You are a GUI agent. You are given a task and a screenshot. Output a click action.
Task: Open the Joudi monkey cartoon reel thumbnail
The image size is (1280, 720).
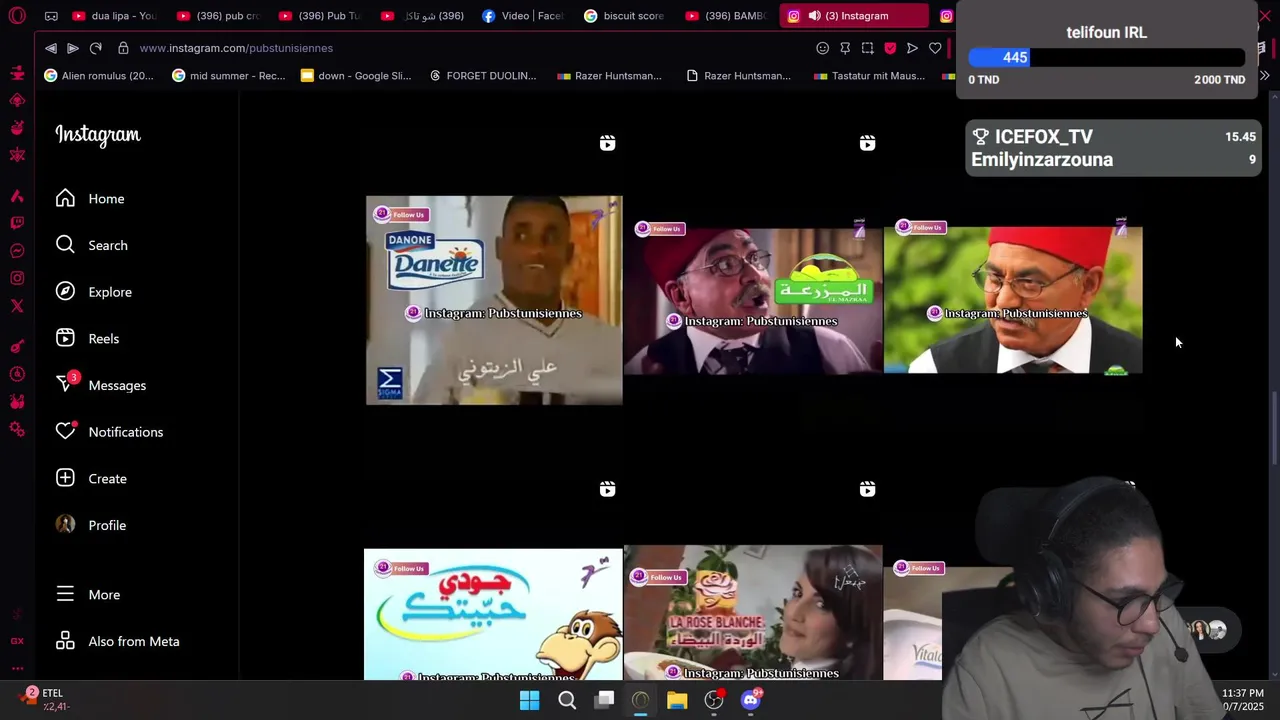coord(493,614)
